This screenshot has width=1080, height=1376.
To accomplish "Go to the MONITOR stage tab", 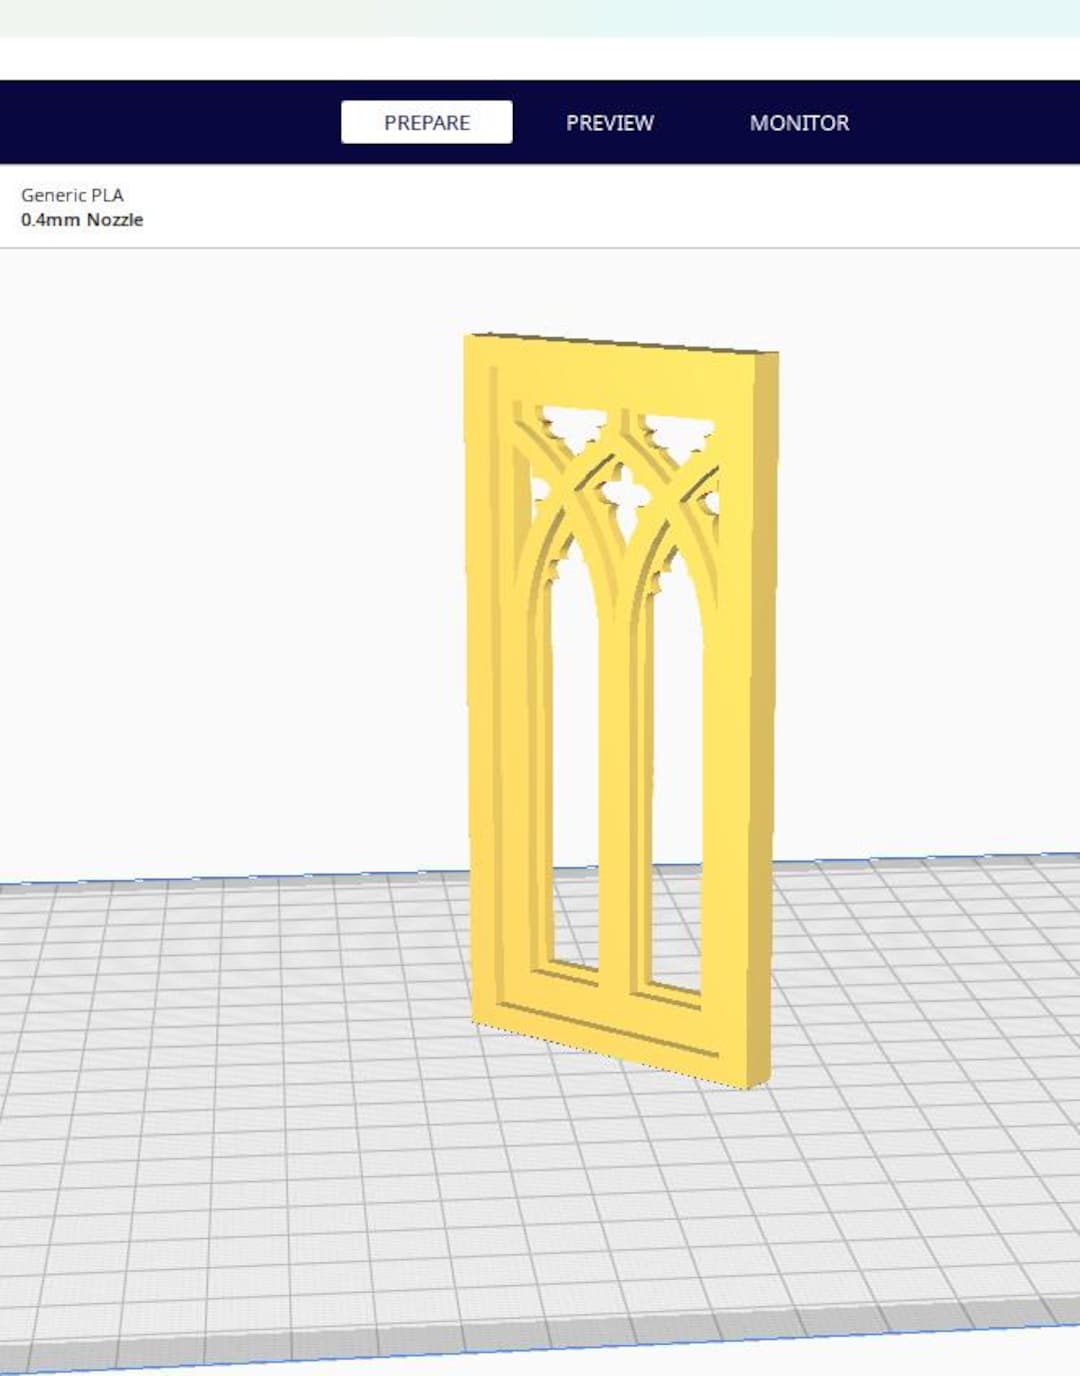I will (799, 122).
